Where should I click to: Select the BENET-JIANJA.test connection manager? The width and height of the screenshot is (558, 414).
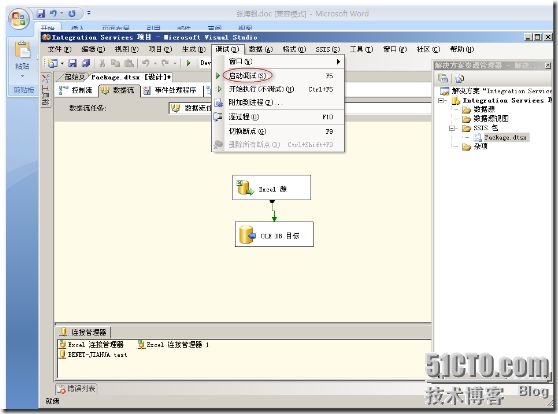click(x=93, y=355)
